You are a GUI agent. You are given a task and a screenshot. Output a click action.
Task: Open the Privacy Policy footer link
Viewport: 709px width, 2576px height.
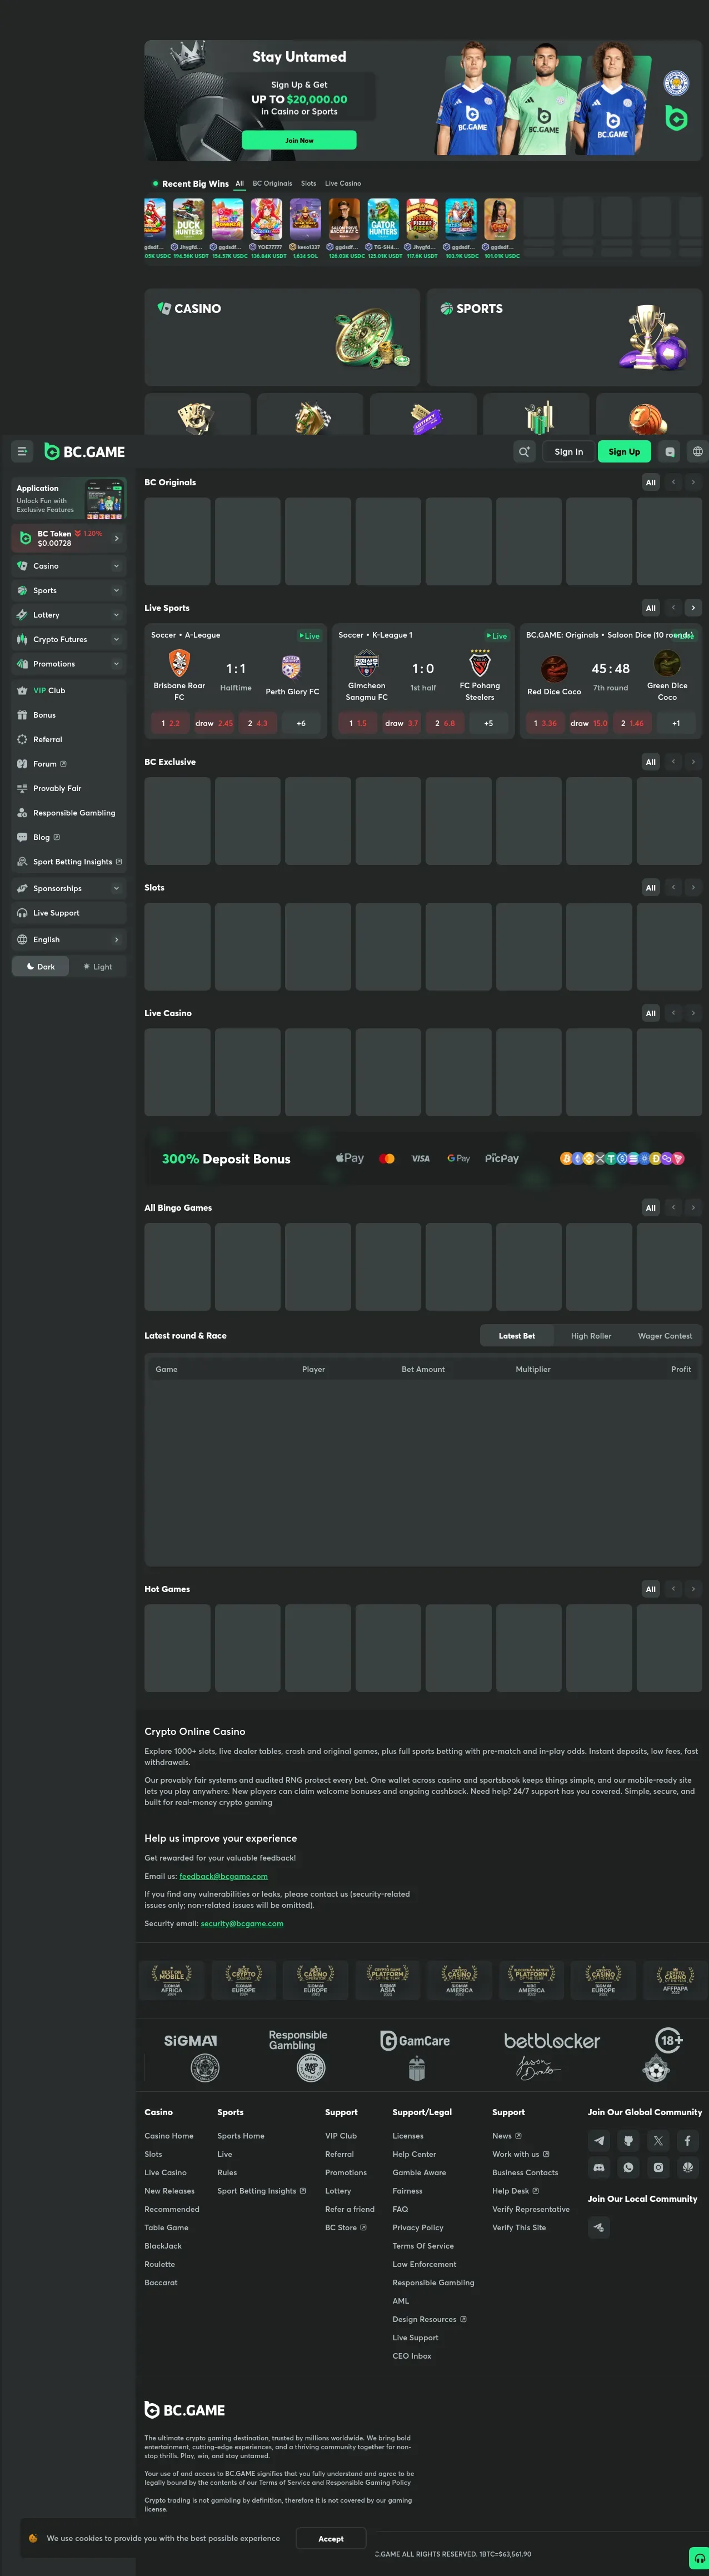pos(418,2227)
